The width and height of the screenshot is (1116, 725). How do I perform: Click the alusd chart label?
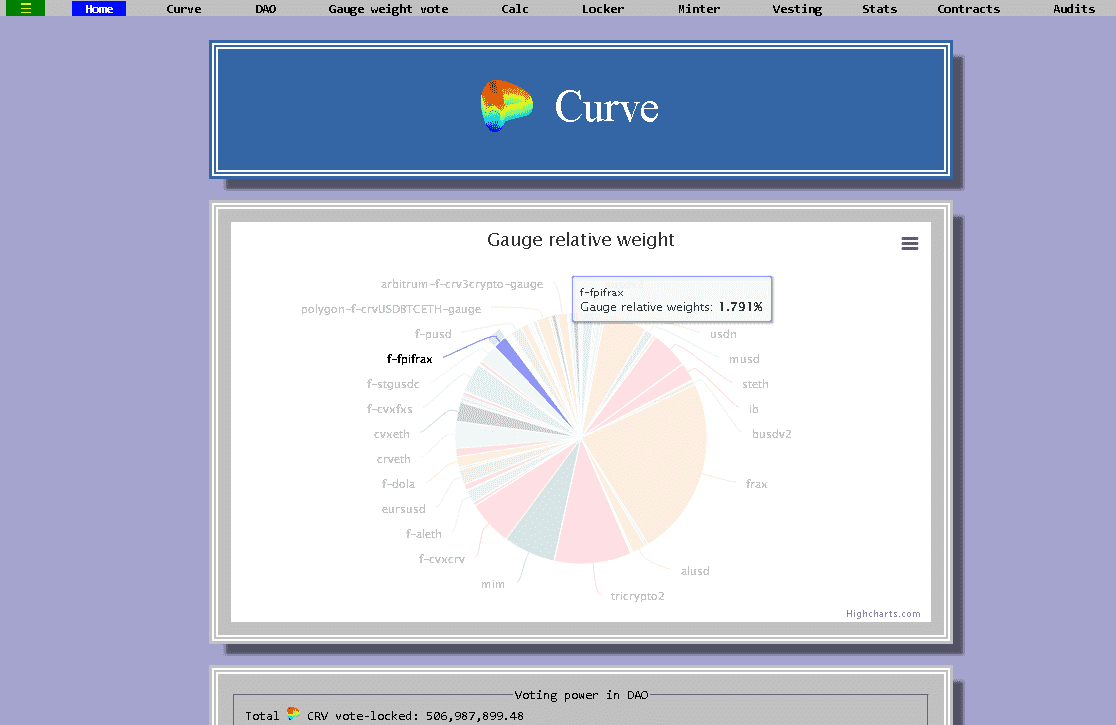coord(695,571)
